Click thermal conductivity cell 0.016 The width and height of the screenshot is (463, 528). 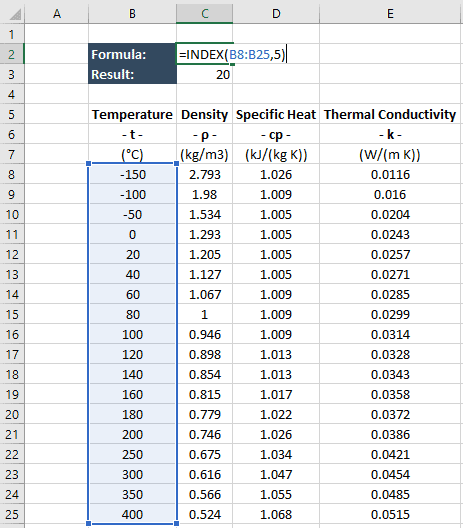[390, 194]
